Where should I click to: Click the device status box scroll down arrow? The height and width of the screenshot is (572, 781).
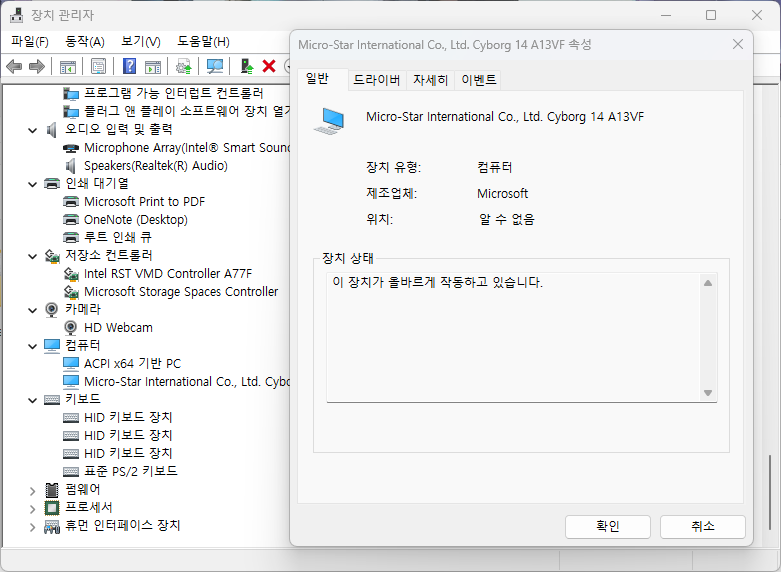click(708, 393)
